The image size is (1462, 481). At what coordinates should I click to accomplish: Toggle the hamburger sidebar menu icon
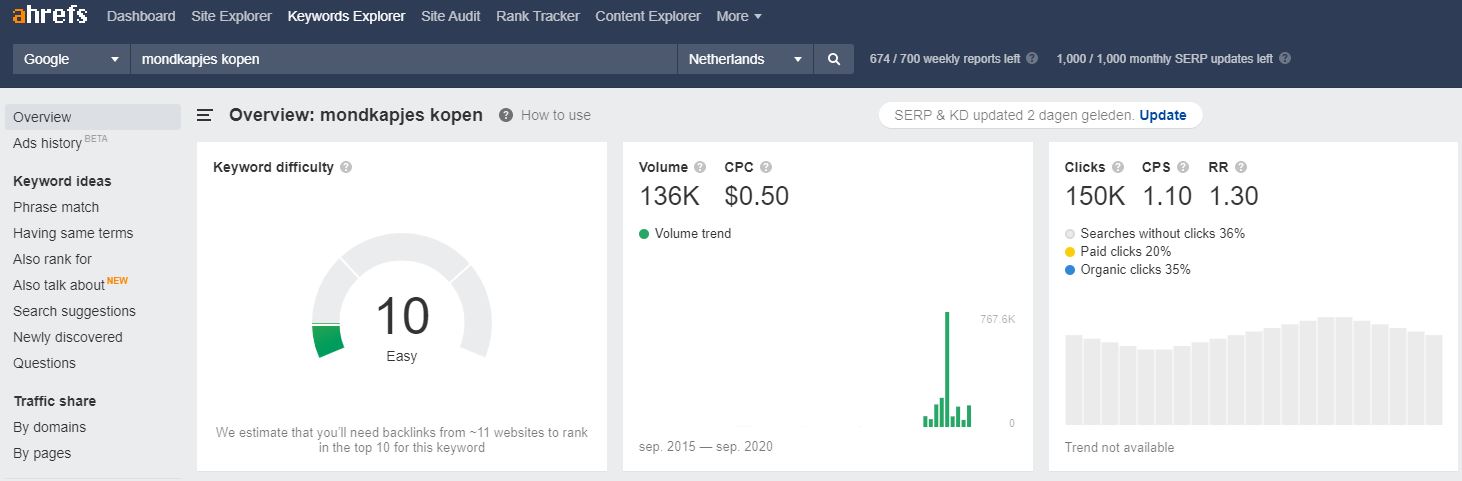205,115
